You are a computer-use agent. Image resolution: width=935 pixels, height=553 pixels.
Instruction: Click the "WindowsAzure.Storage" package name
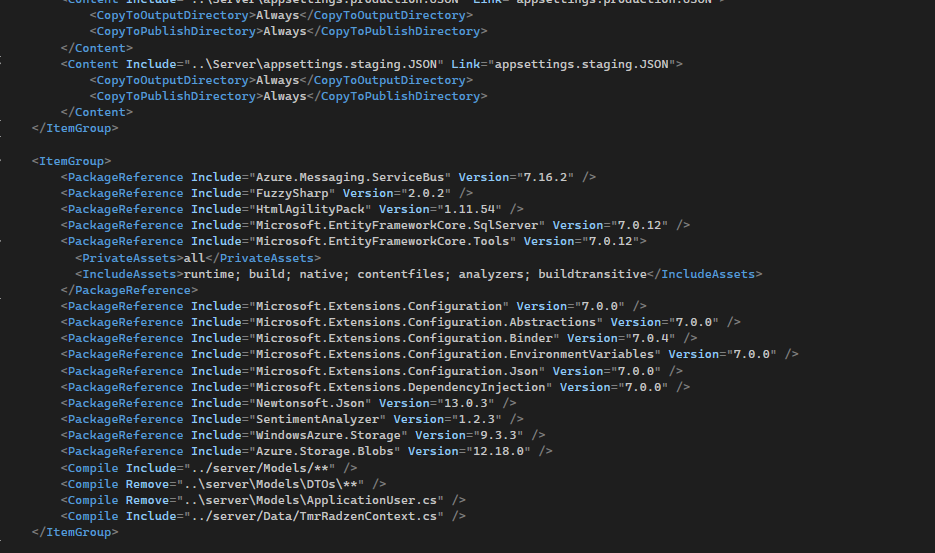328,435
